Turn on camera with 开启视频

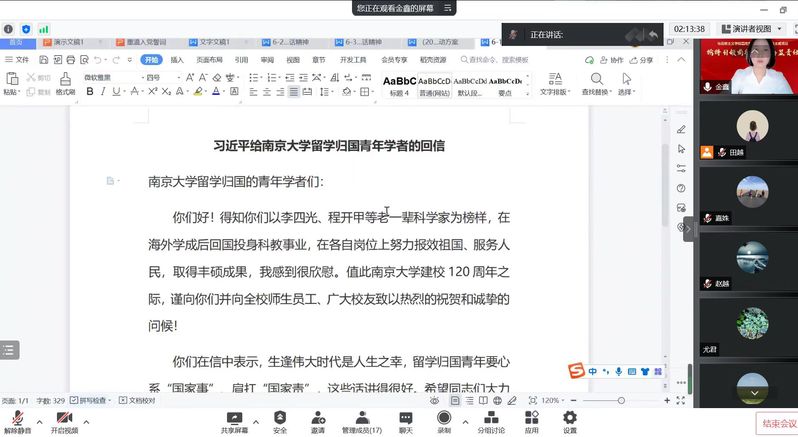[64, 419]
